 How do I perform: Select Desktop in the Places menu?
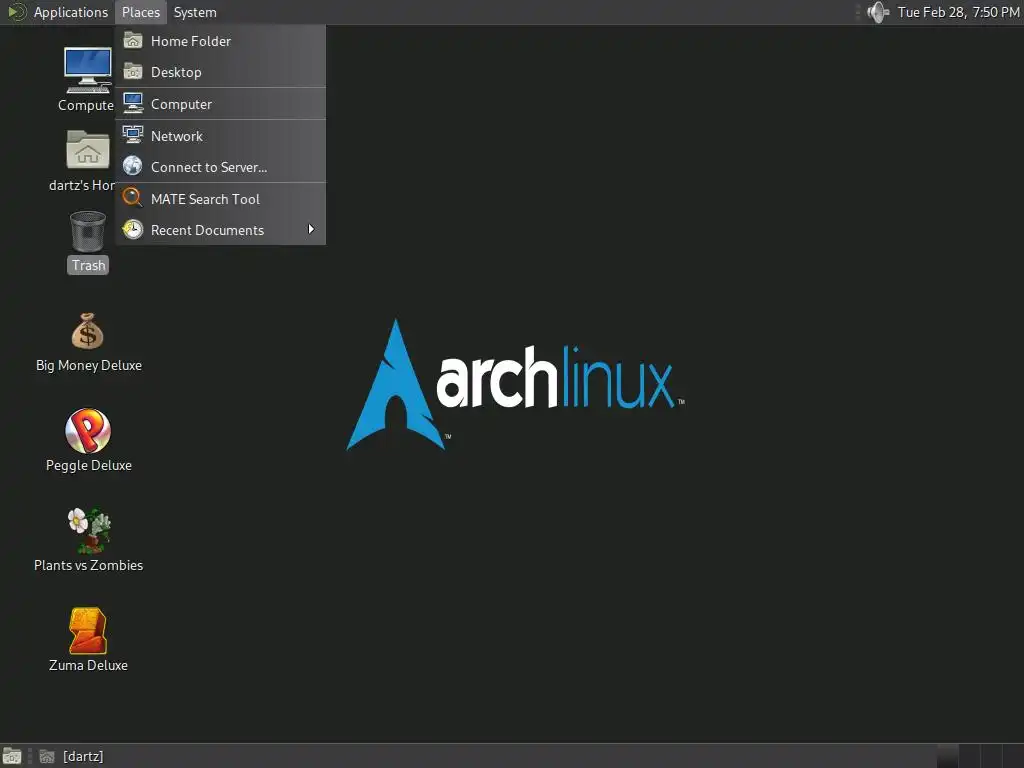coord(221,72)
